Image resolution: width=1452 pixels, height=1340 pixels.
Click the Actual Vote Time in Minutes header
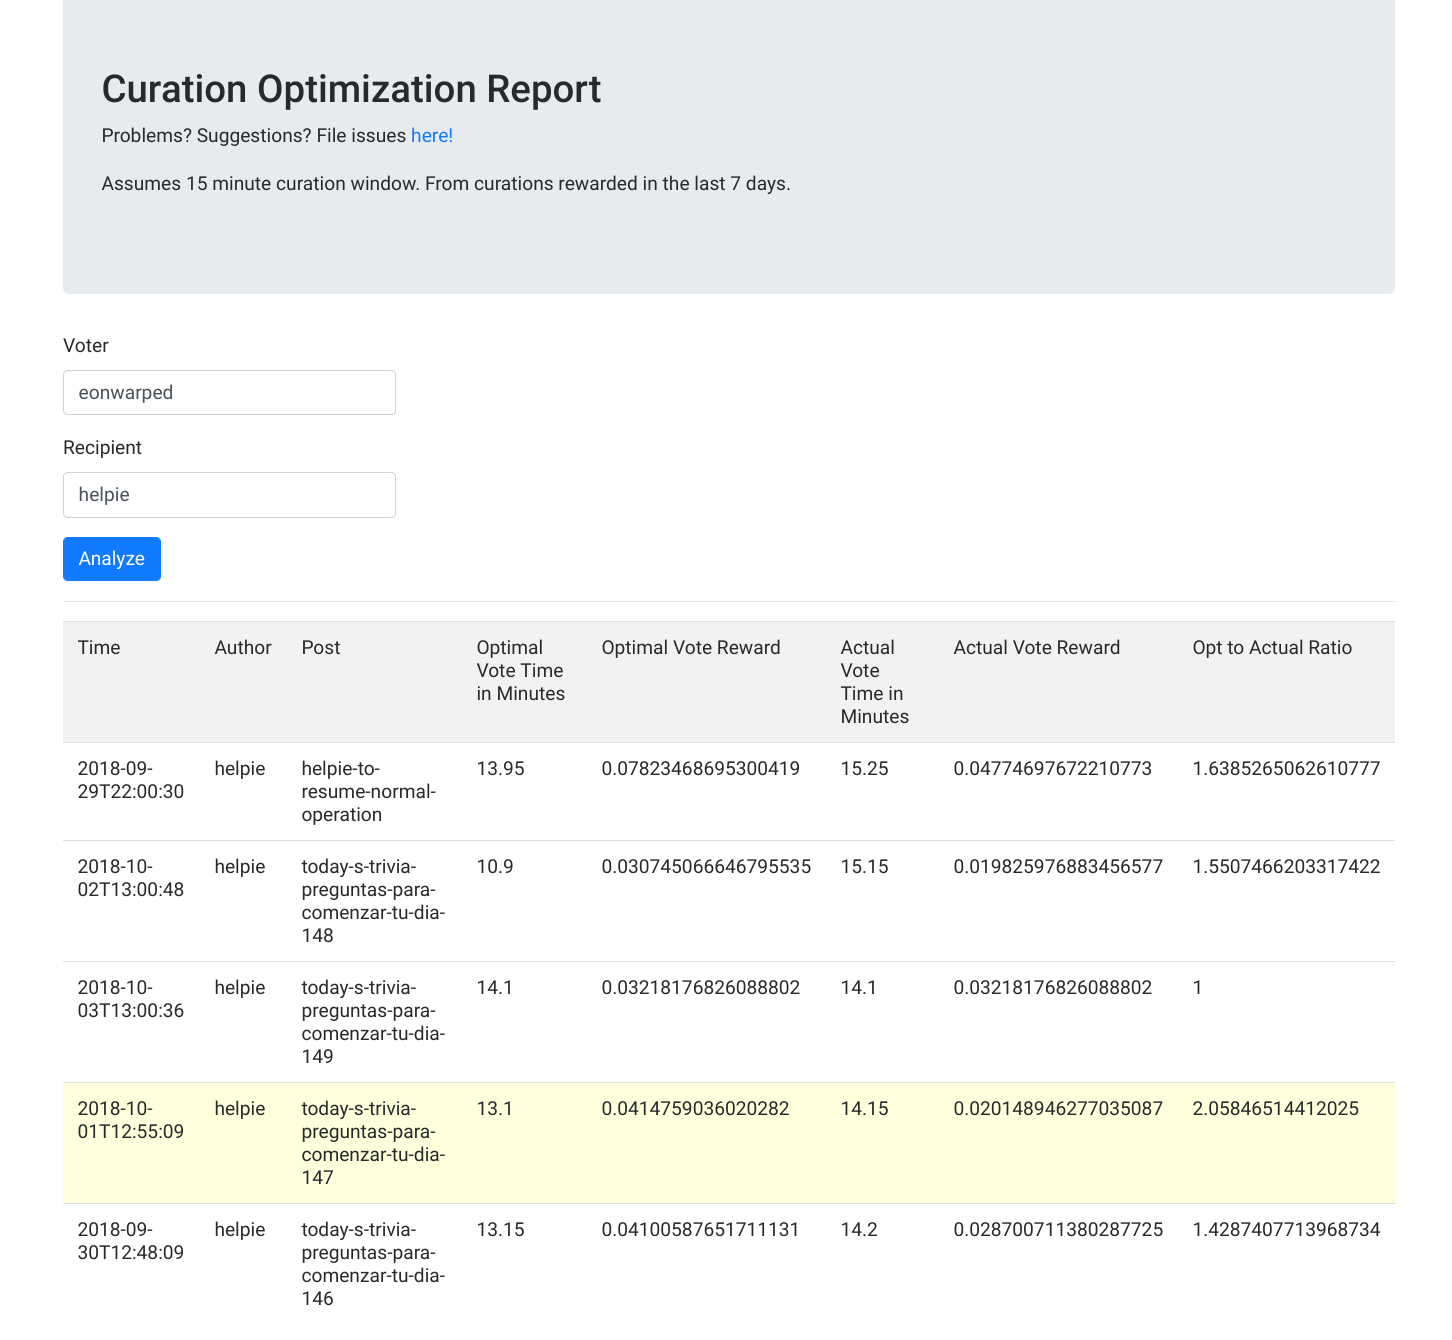tap(875, 682)
